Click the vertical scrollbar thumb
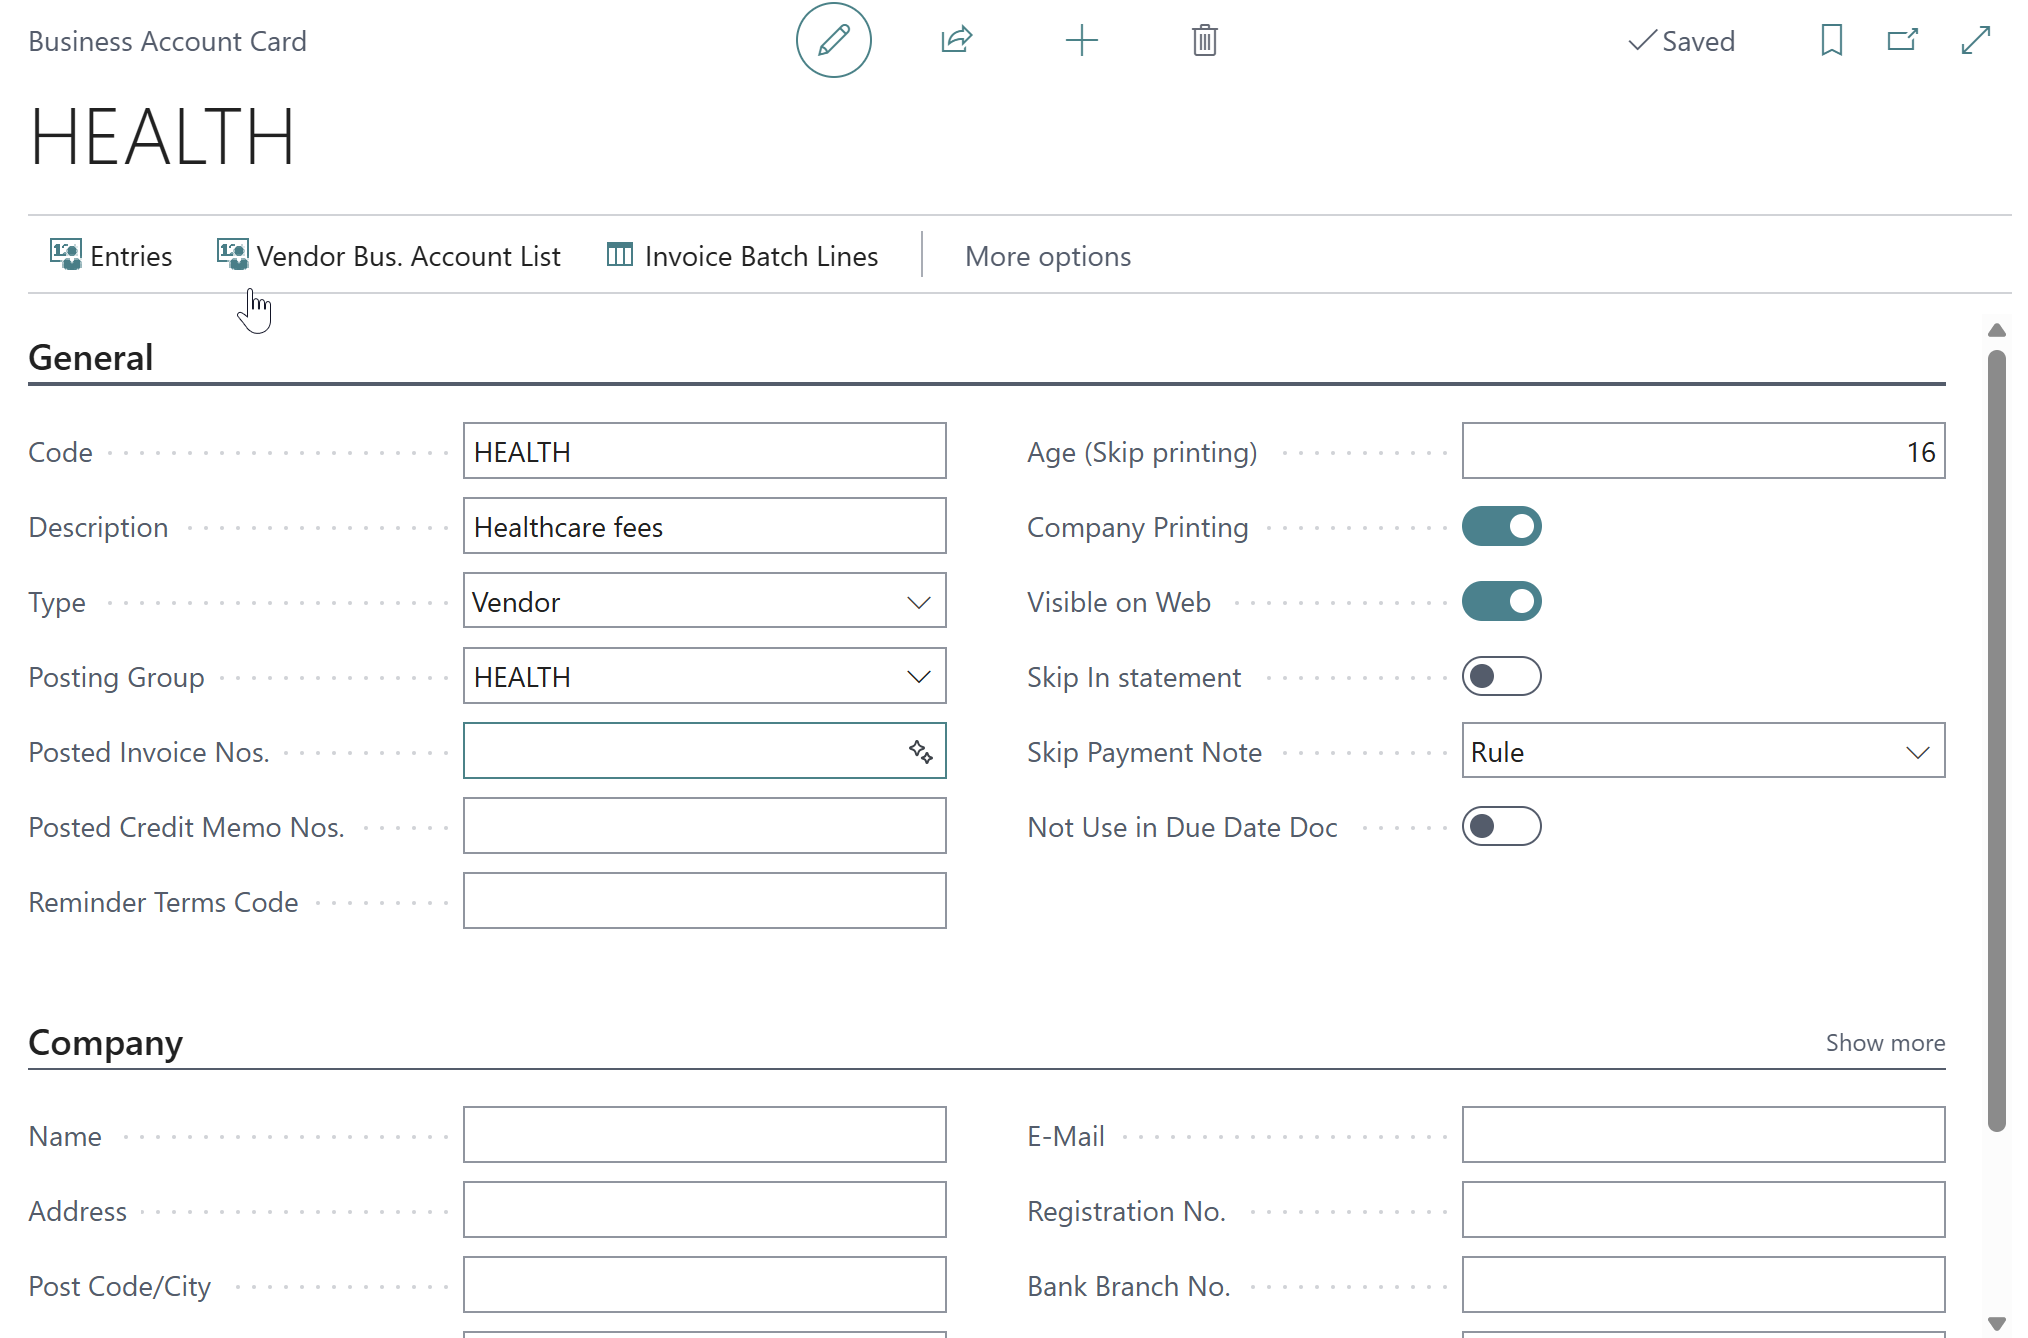 (1997, 740)
